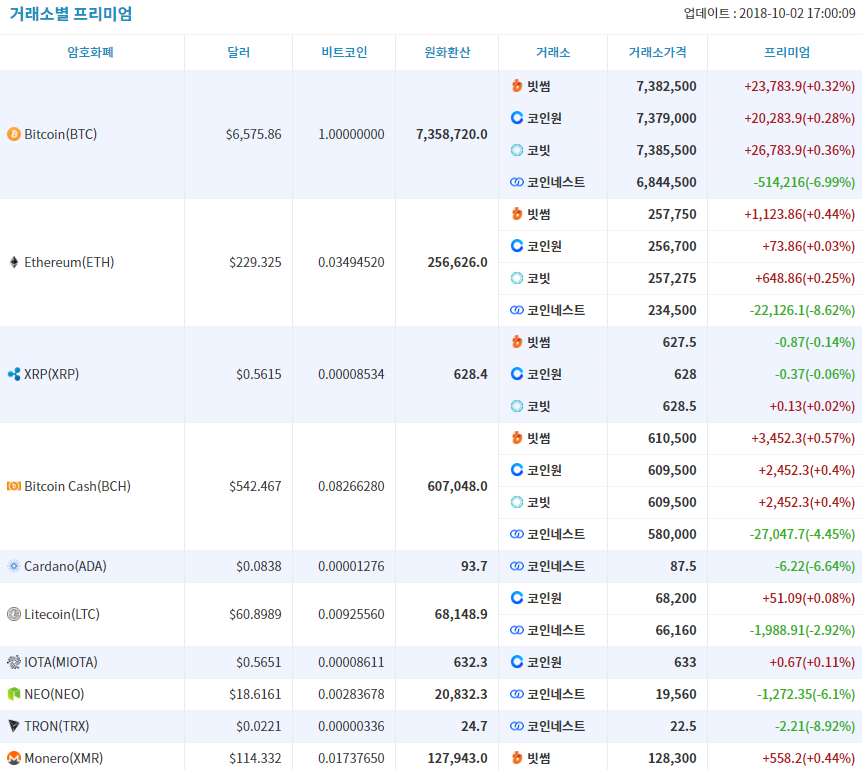Select Cardano premium -6.22(-6.64%)

click(815, 566)
